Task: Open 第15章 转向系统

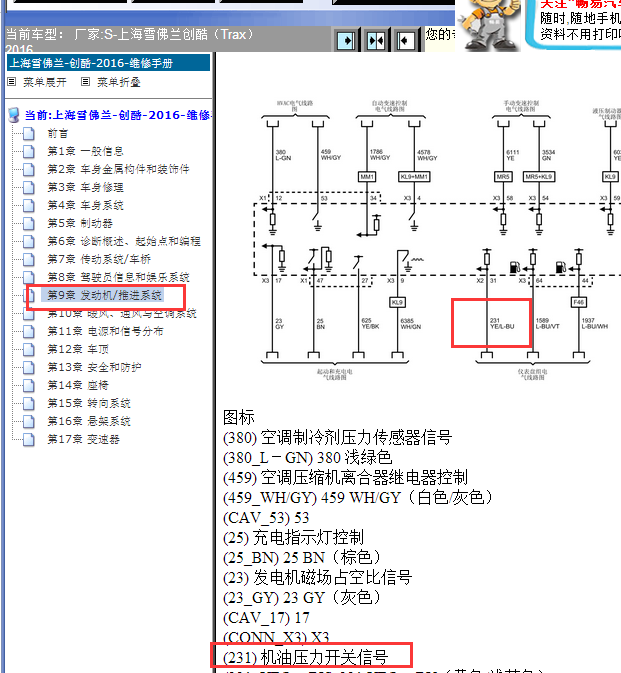Action: pos(89,403)
